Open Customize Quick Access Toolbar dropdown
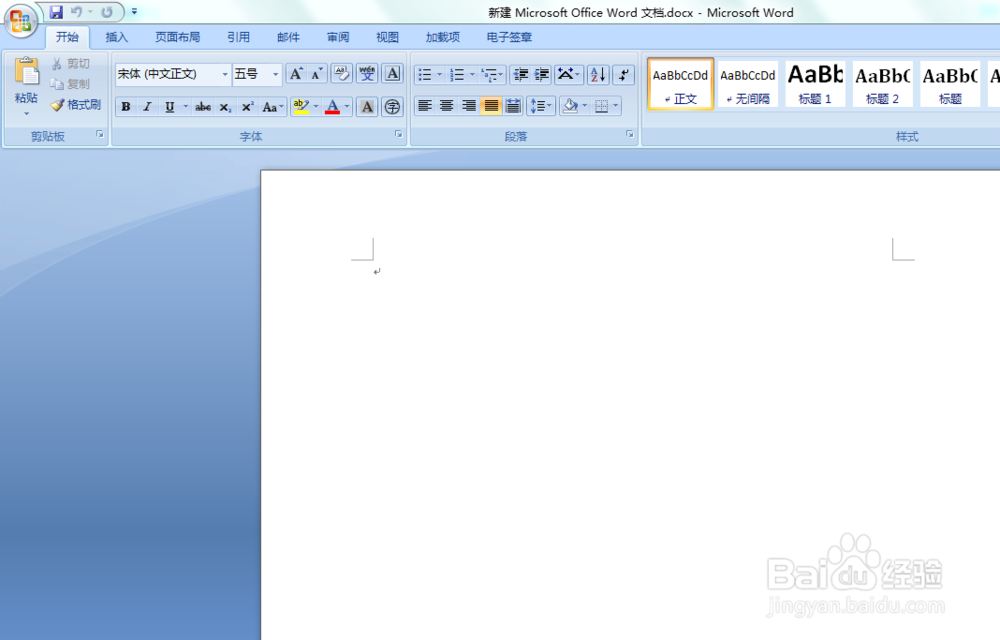 (134, 12)
